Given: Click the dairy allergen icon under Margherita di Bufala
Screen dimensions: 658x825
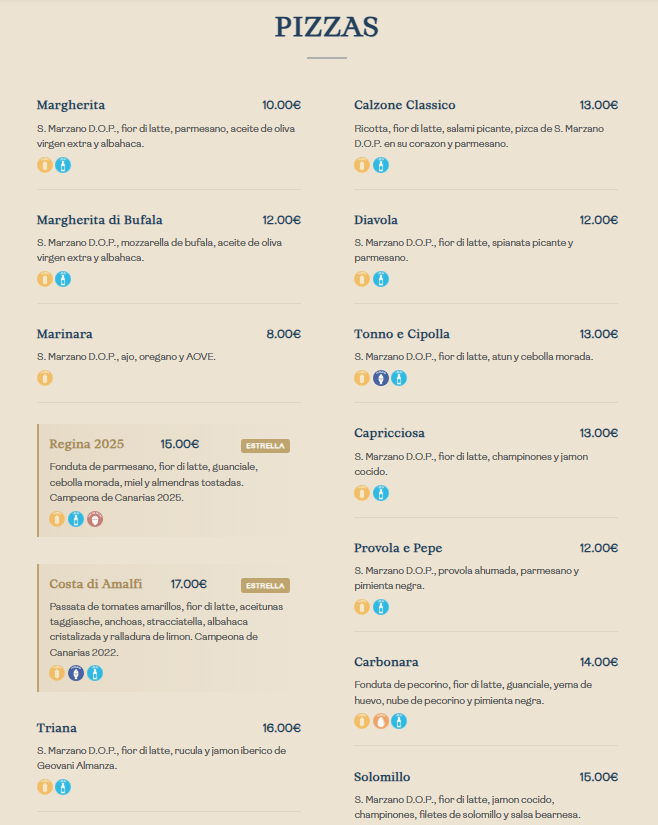Looking at the screenshot, I should (63, 279).
